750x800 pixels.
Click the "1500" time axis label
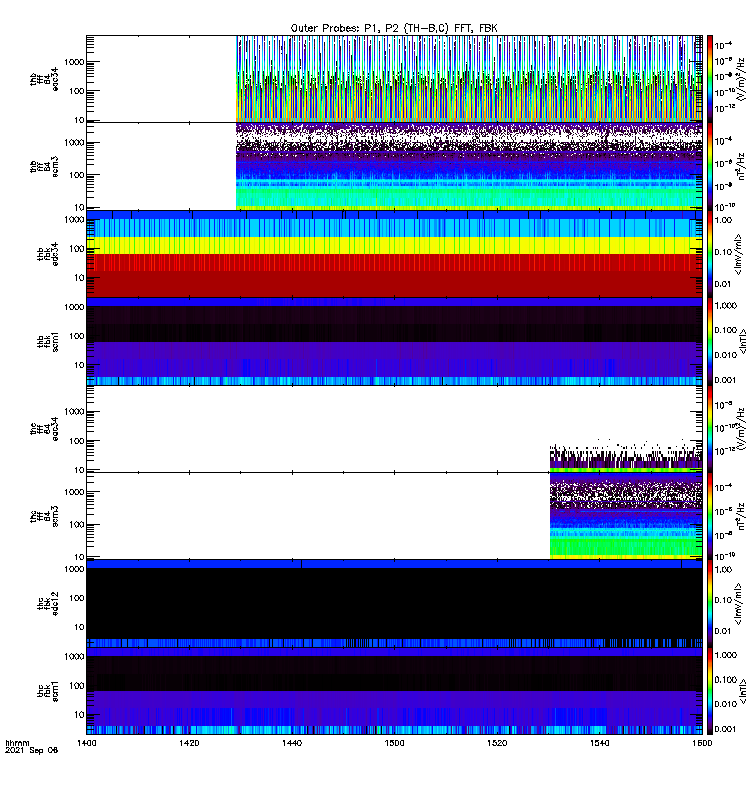[394, 743]
